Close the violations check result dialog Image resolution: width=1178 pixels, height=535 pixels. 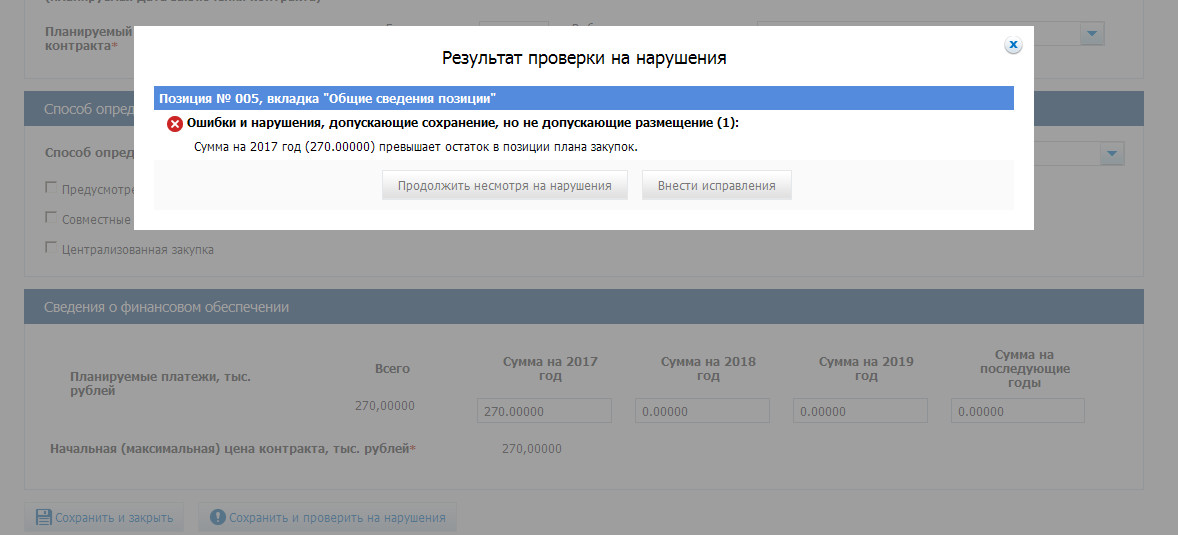click(x=1013, y=45)
